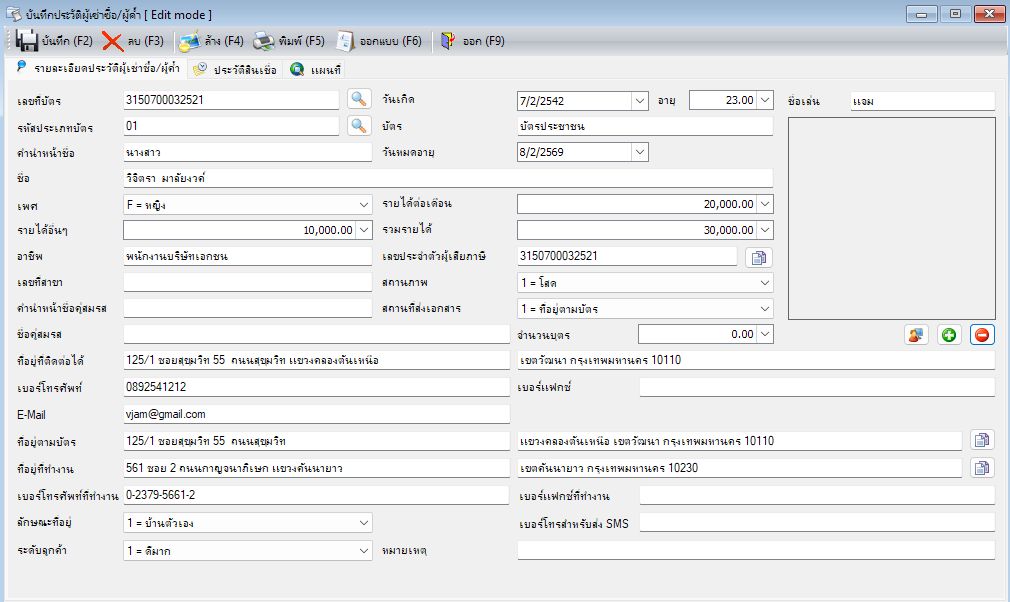Click the Print (F5) printer button

pos(289,41)
